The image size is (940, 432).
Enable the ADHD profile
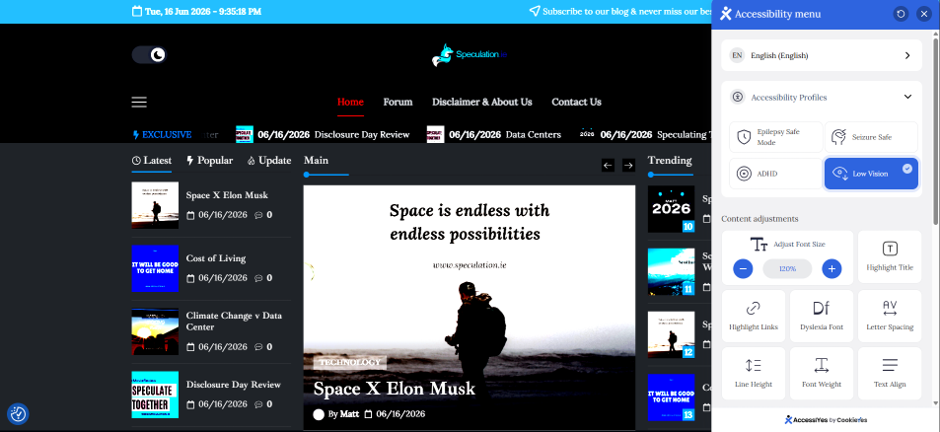pos(776,174)
